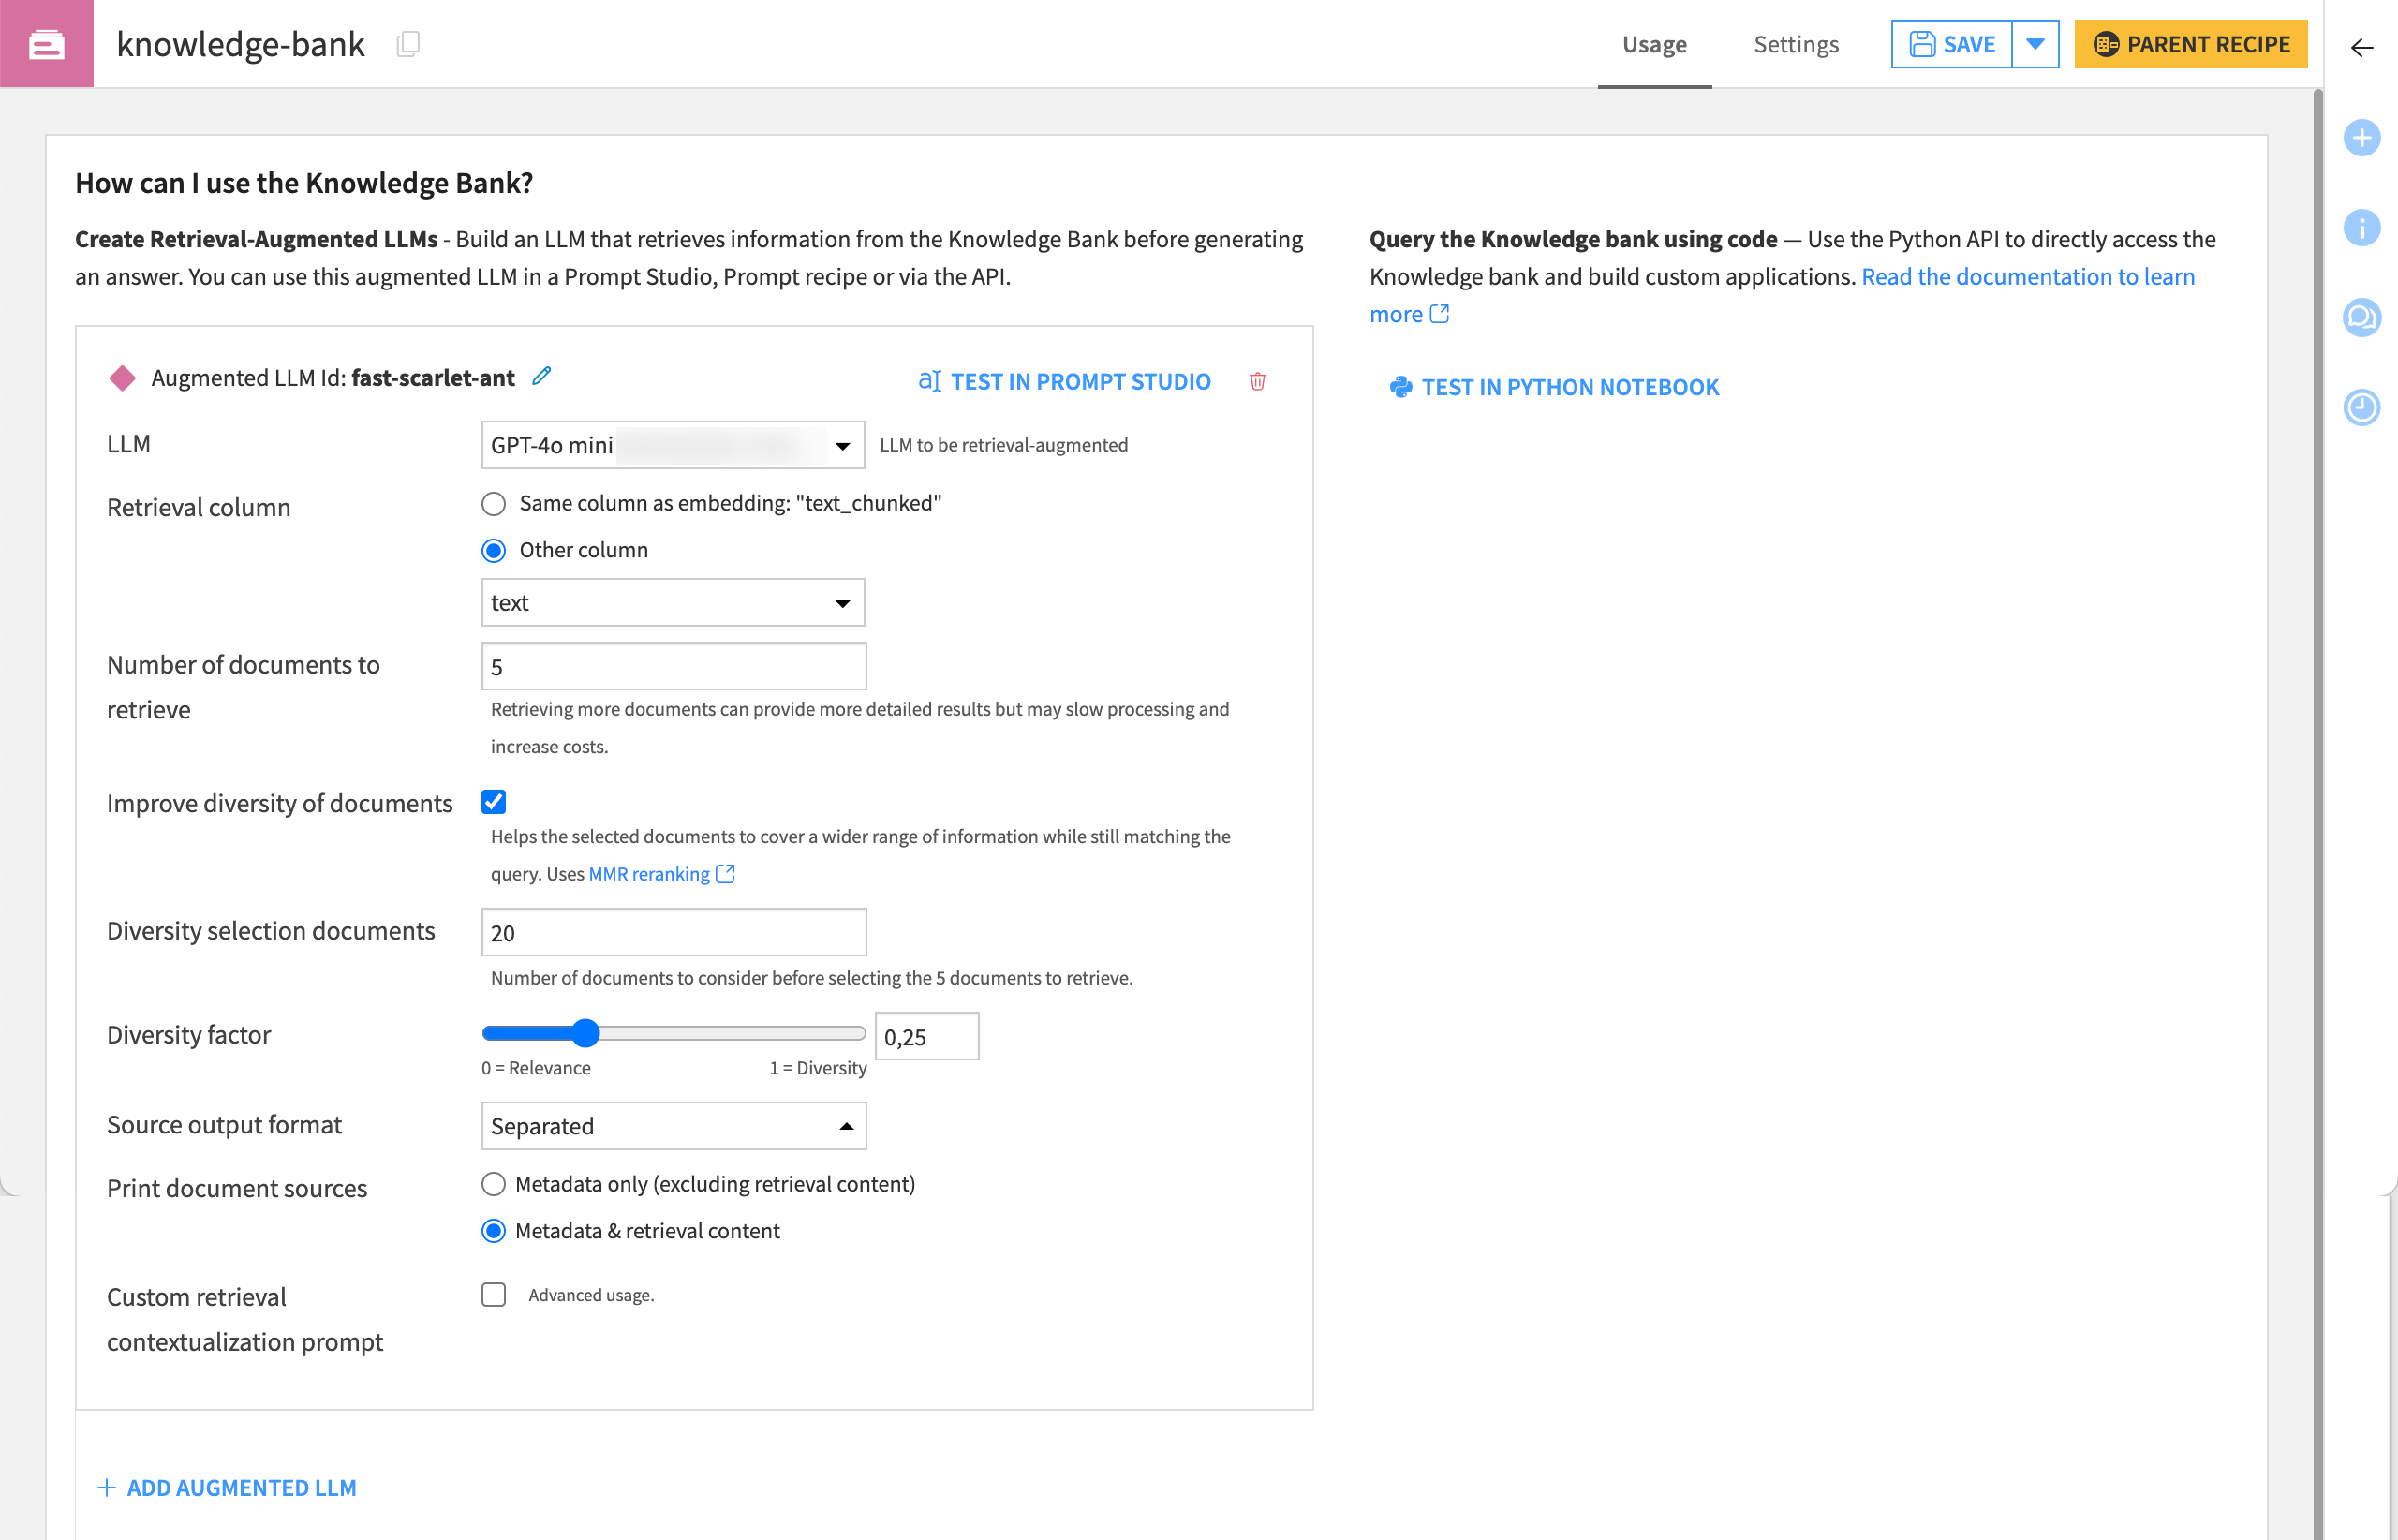Viewport: 2398px width, 1540px height.
Task: Click the delete trash icon for Augmented LLM
Action: click(x=1258, y=381)
